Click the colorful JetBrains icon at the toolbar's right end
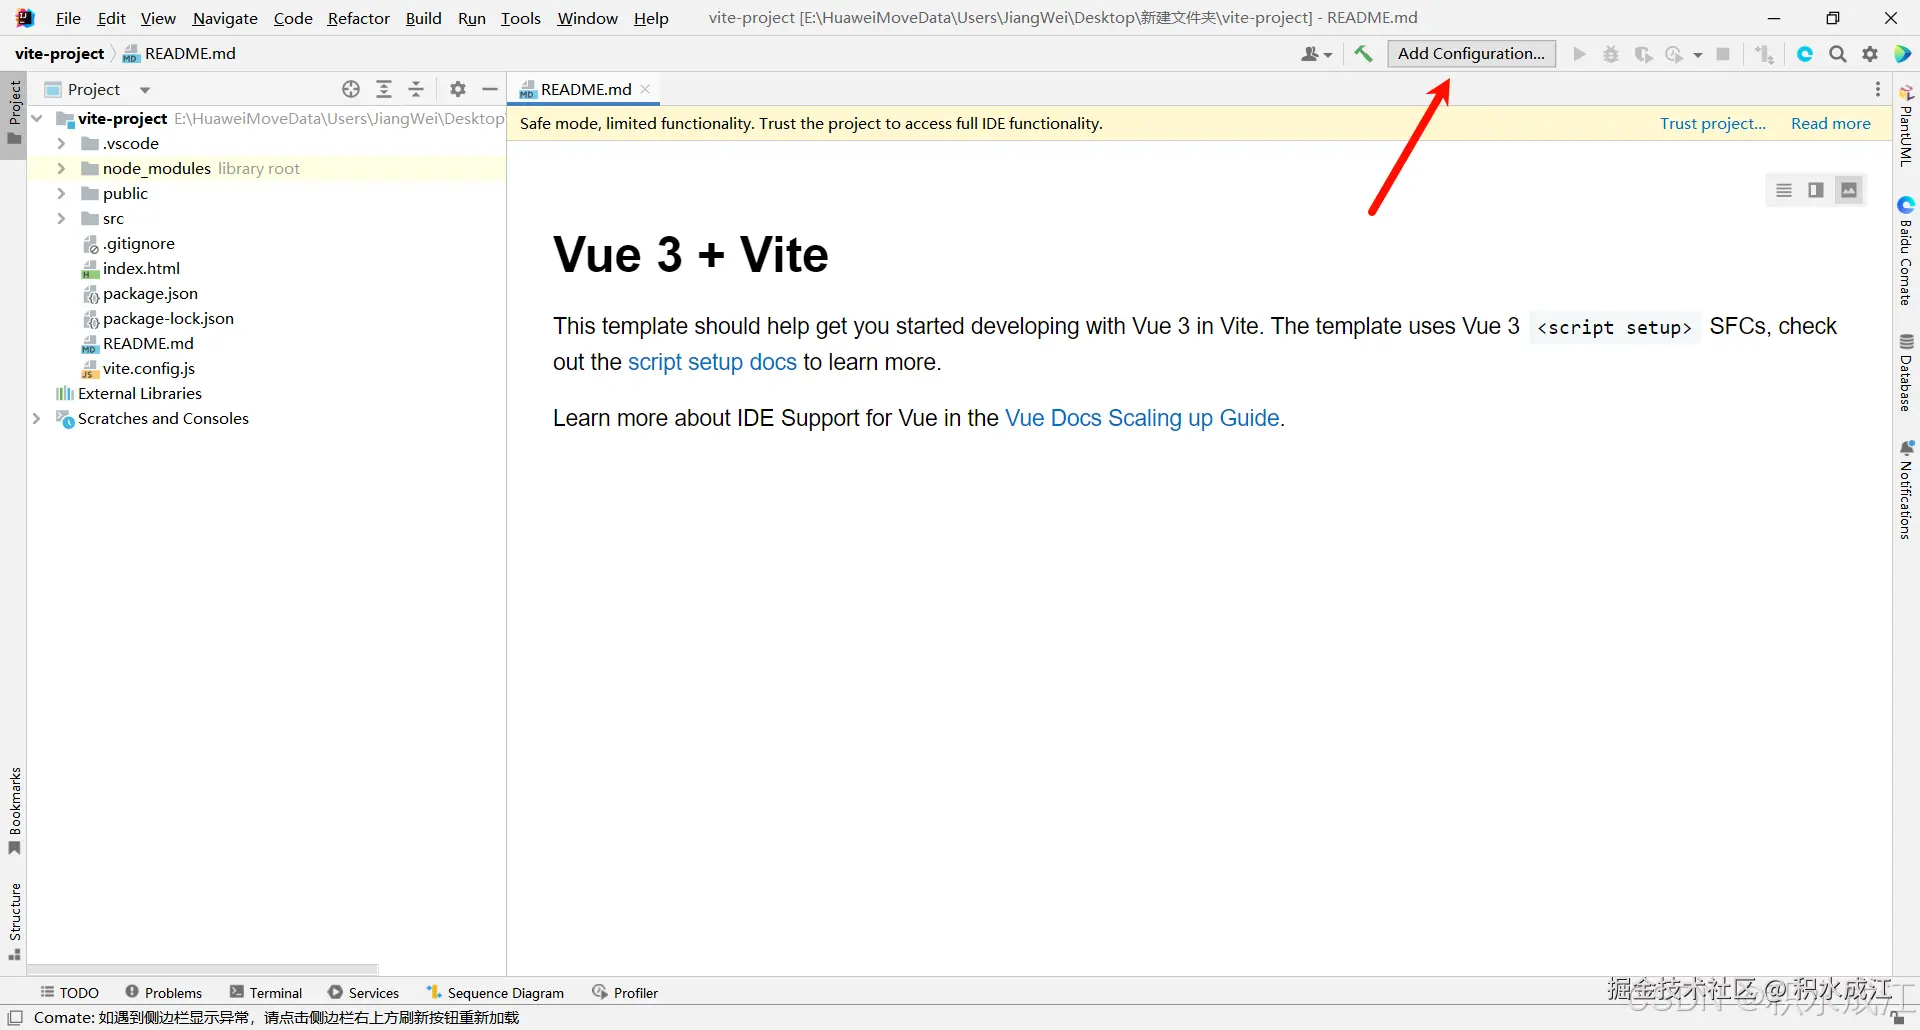 [1903, 54]
